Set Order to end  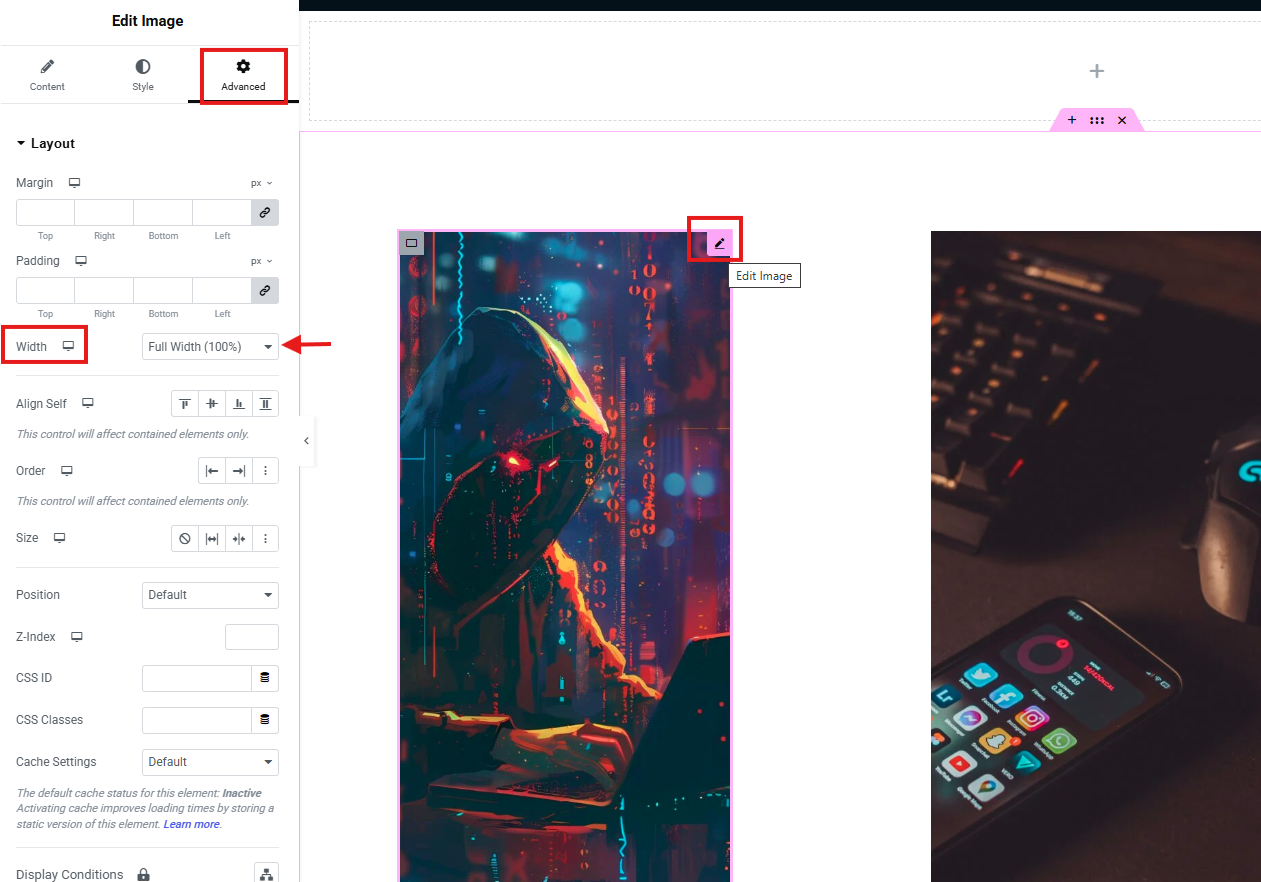click(239, 471)
